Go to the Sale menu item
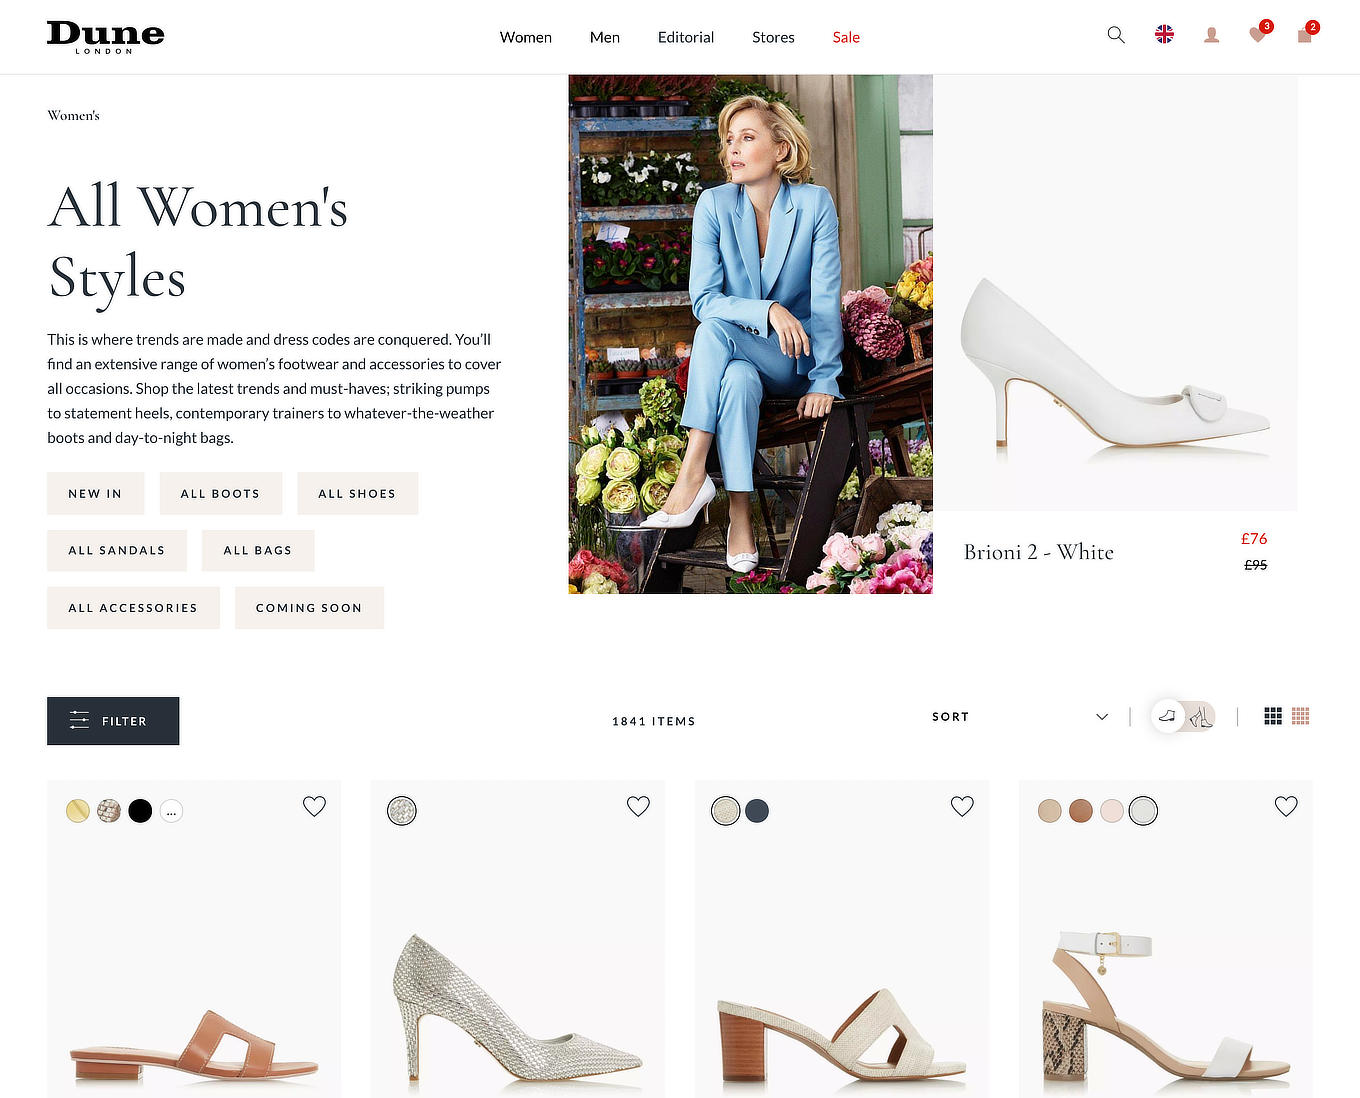This screenshot has height=1098, width=1360. (845, 37)
